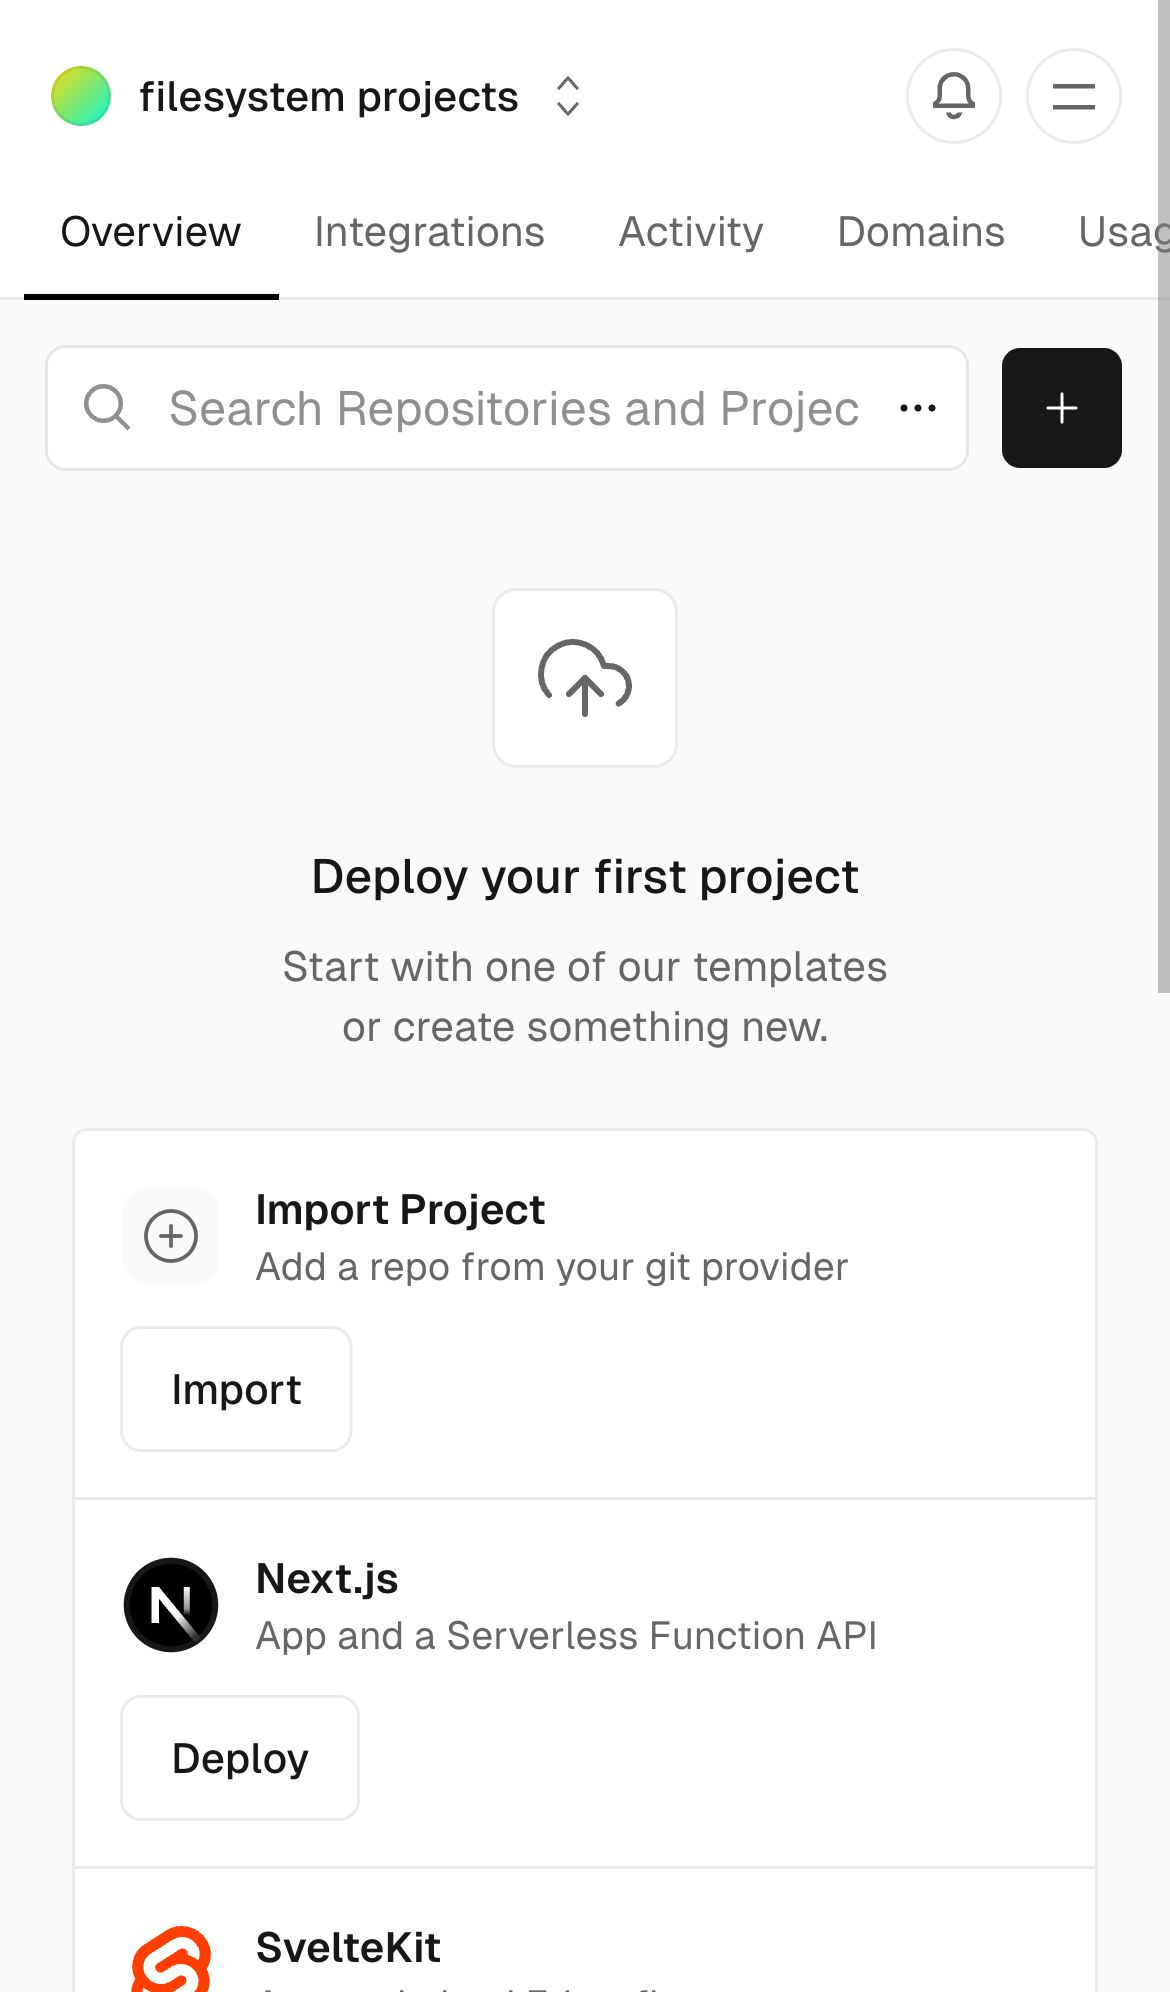
Task: Click the Import Project heading
Action: pyautogui.click(x=400, y=1210)
